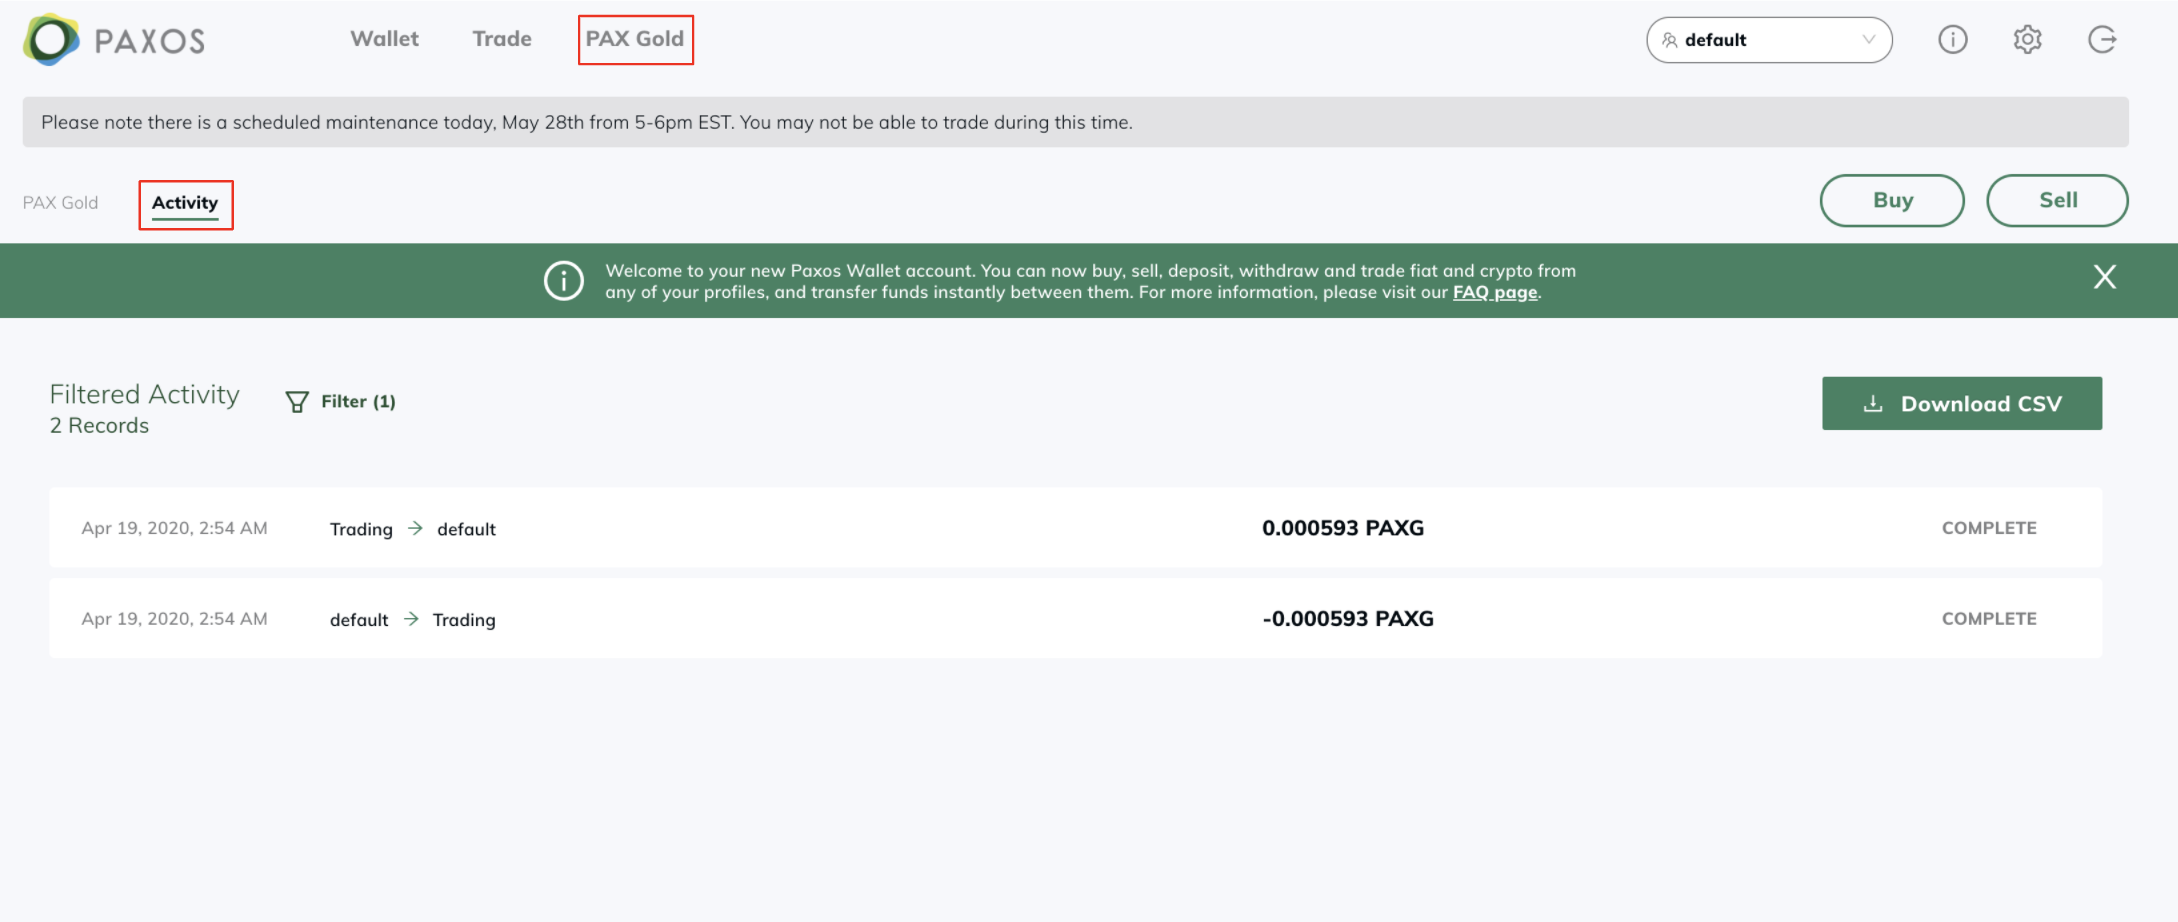Image resolution: width=2178 pixels, height=922 pixels.
Task: Switch to the PAX Gold sub-tab
Action: pyautogui.click(x=60, y=203)
